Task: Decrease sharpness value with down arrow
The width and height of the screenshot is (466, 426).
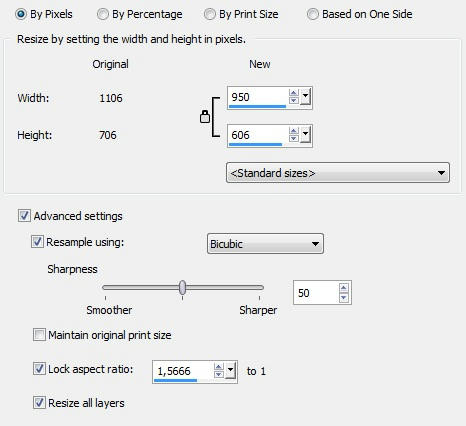Action: click(344, 297)
